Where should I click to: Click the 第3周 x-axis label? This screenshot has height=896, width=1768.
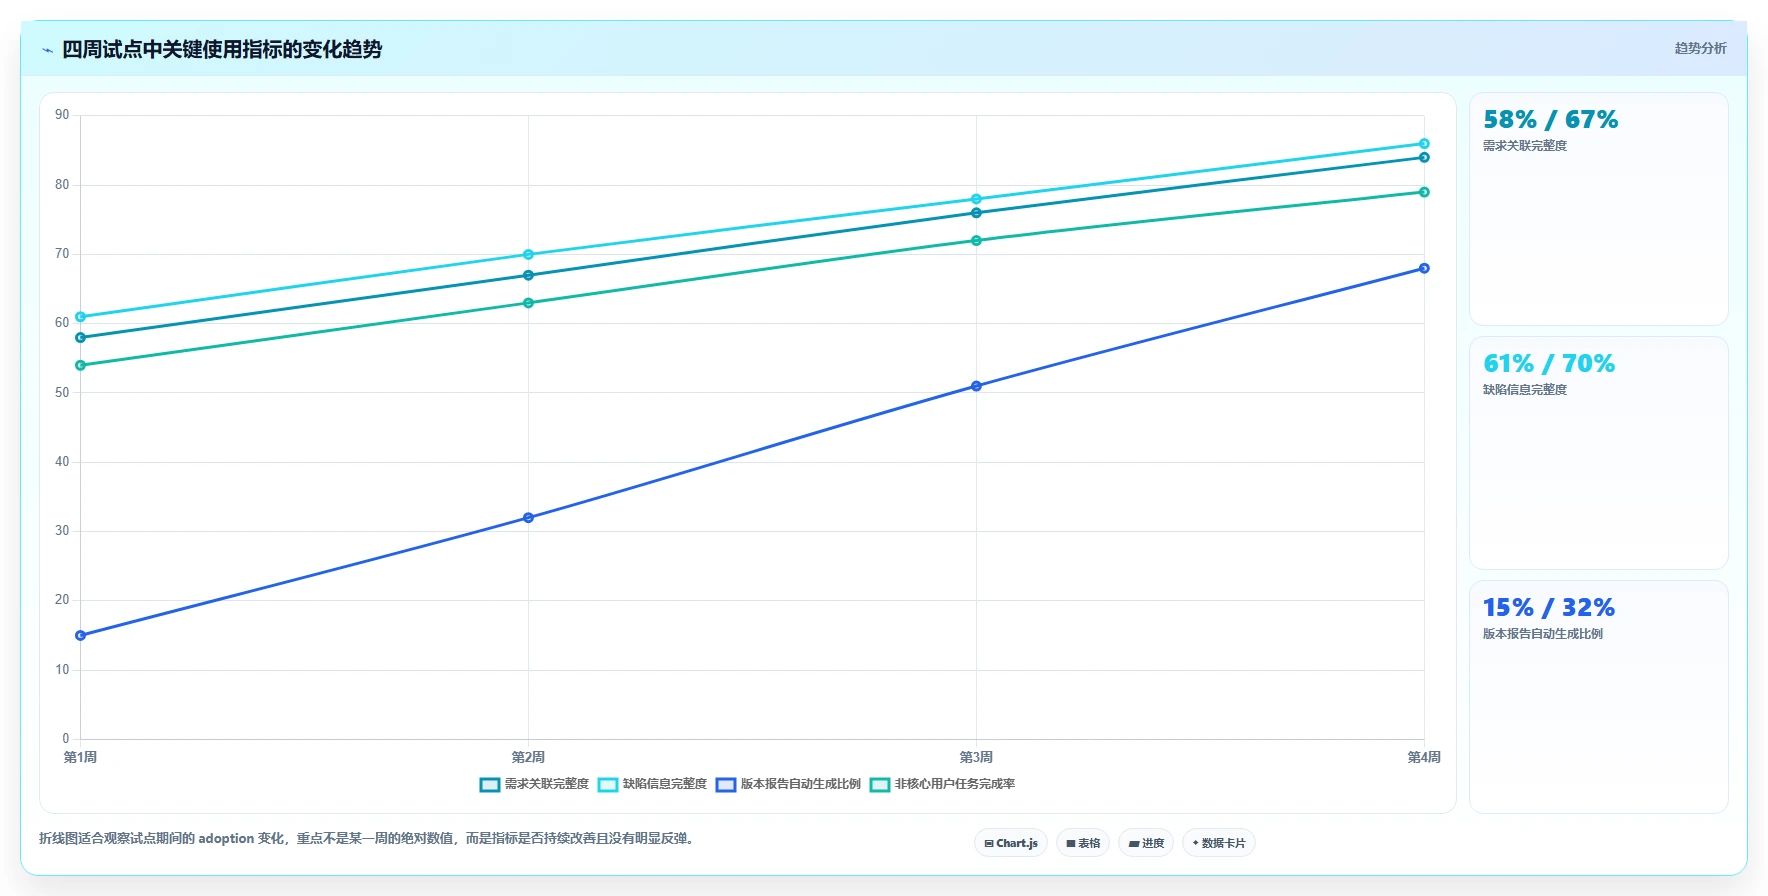976,758
